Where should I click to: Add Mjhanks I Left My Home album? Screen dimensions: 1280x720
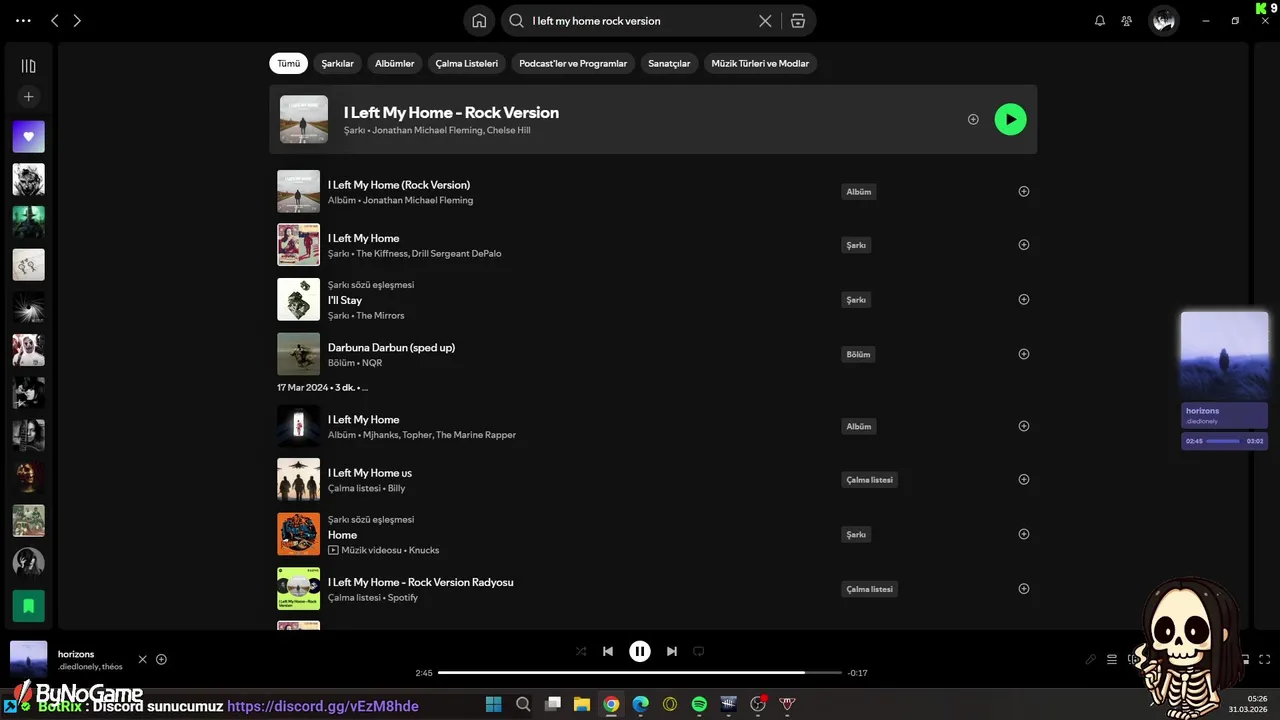[x=1023, y=426]
